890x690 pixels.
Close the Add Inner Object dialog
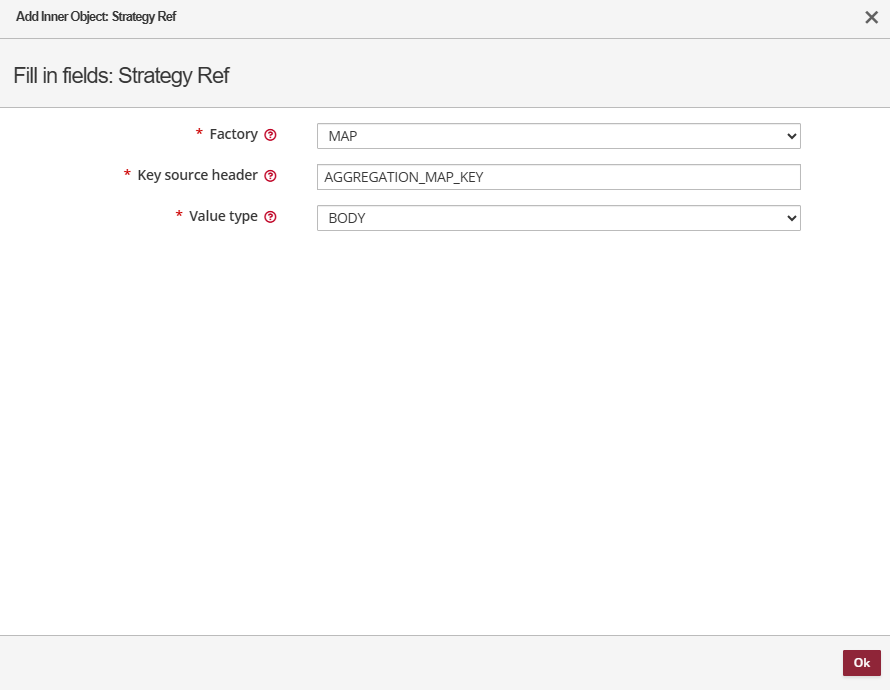click(871, 18)
